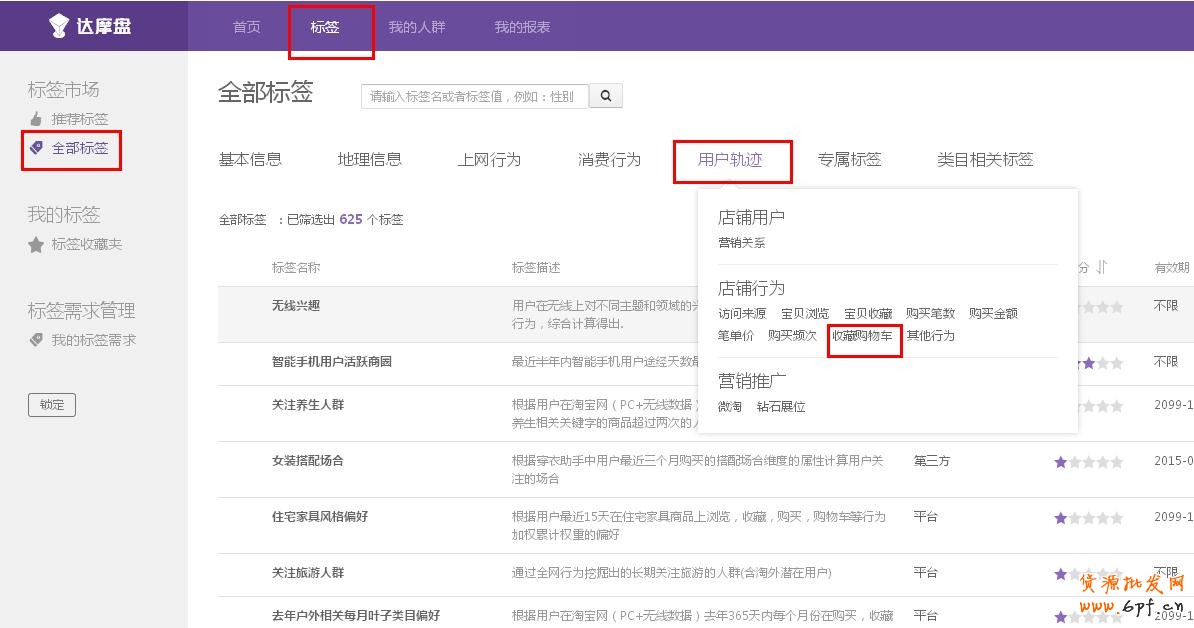Click 平台 in the 住宅家具风格偏好 row
Image resolution: width=1194 pixels, height=628 pixels.
pyautogui.click(x=925, y=517)
